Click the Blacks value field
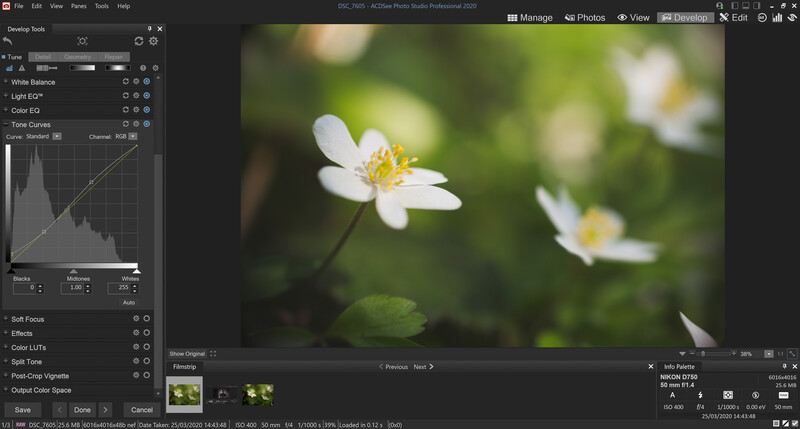Image resolution: width=800 pixels, height=429 pixels. pos(24,288)
